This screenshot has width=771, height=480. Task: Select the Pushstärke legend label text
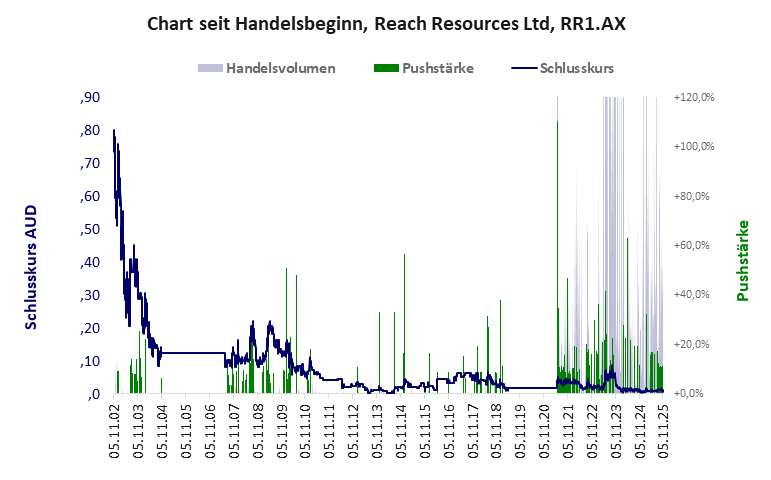437,69
